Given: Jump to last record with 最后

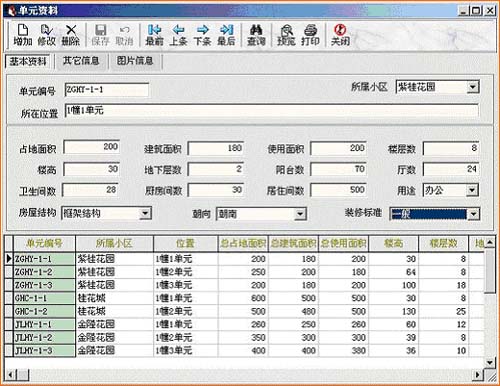Looking at the screenshot, I should (226, 35).
